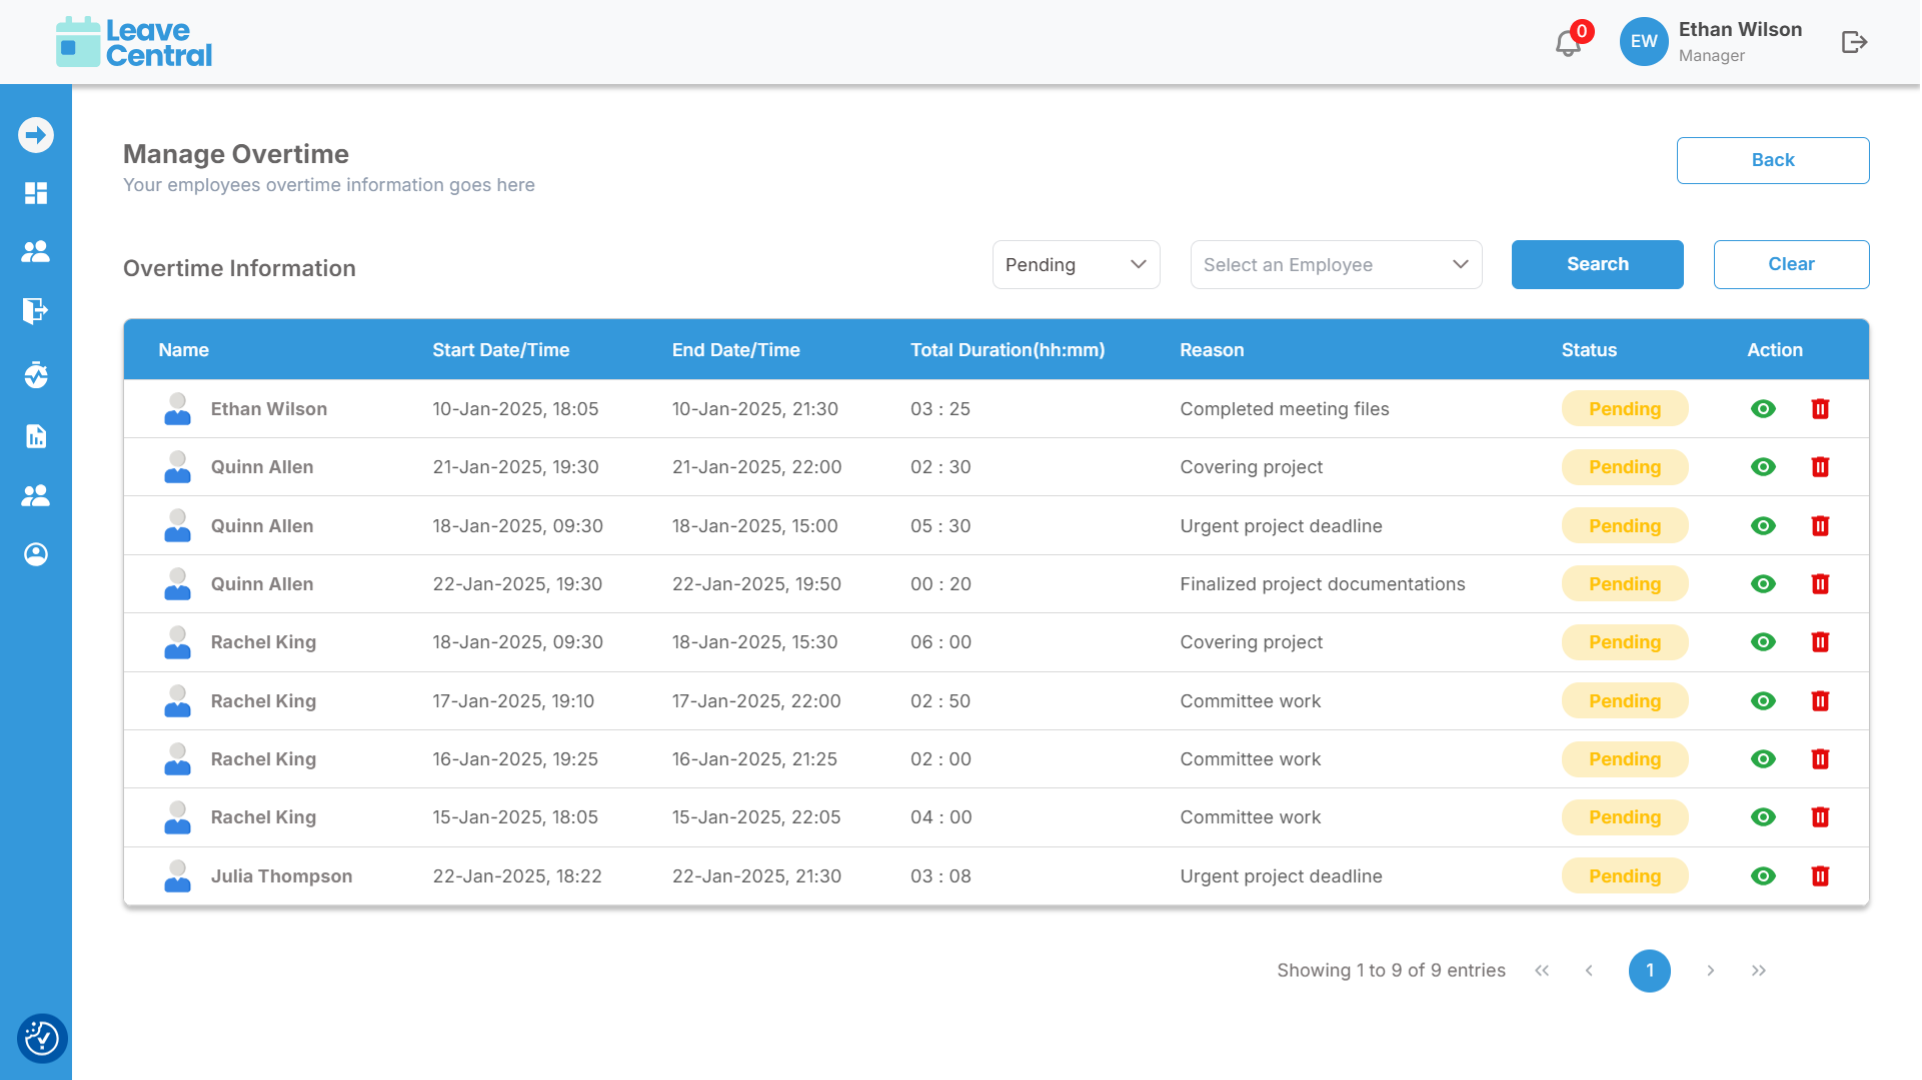Screen dimensions: 1922x1080
Task: Delete Julia Thompson's overtime request
Action: (1820, 876)
